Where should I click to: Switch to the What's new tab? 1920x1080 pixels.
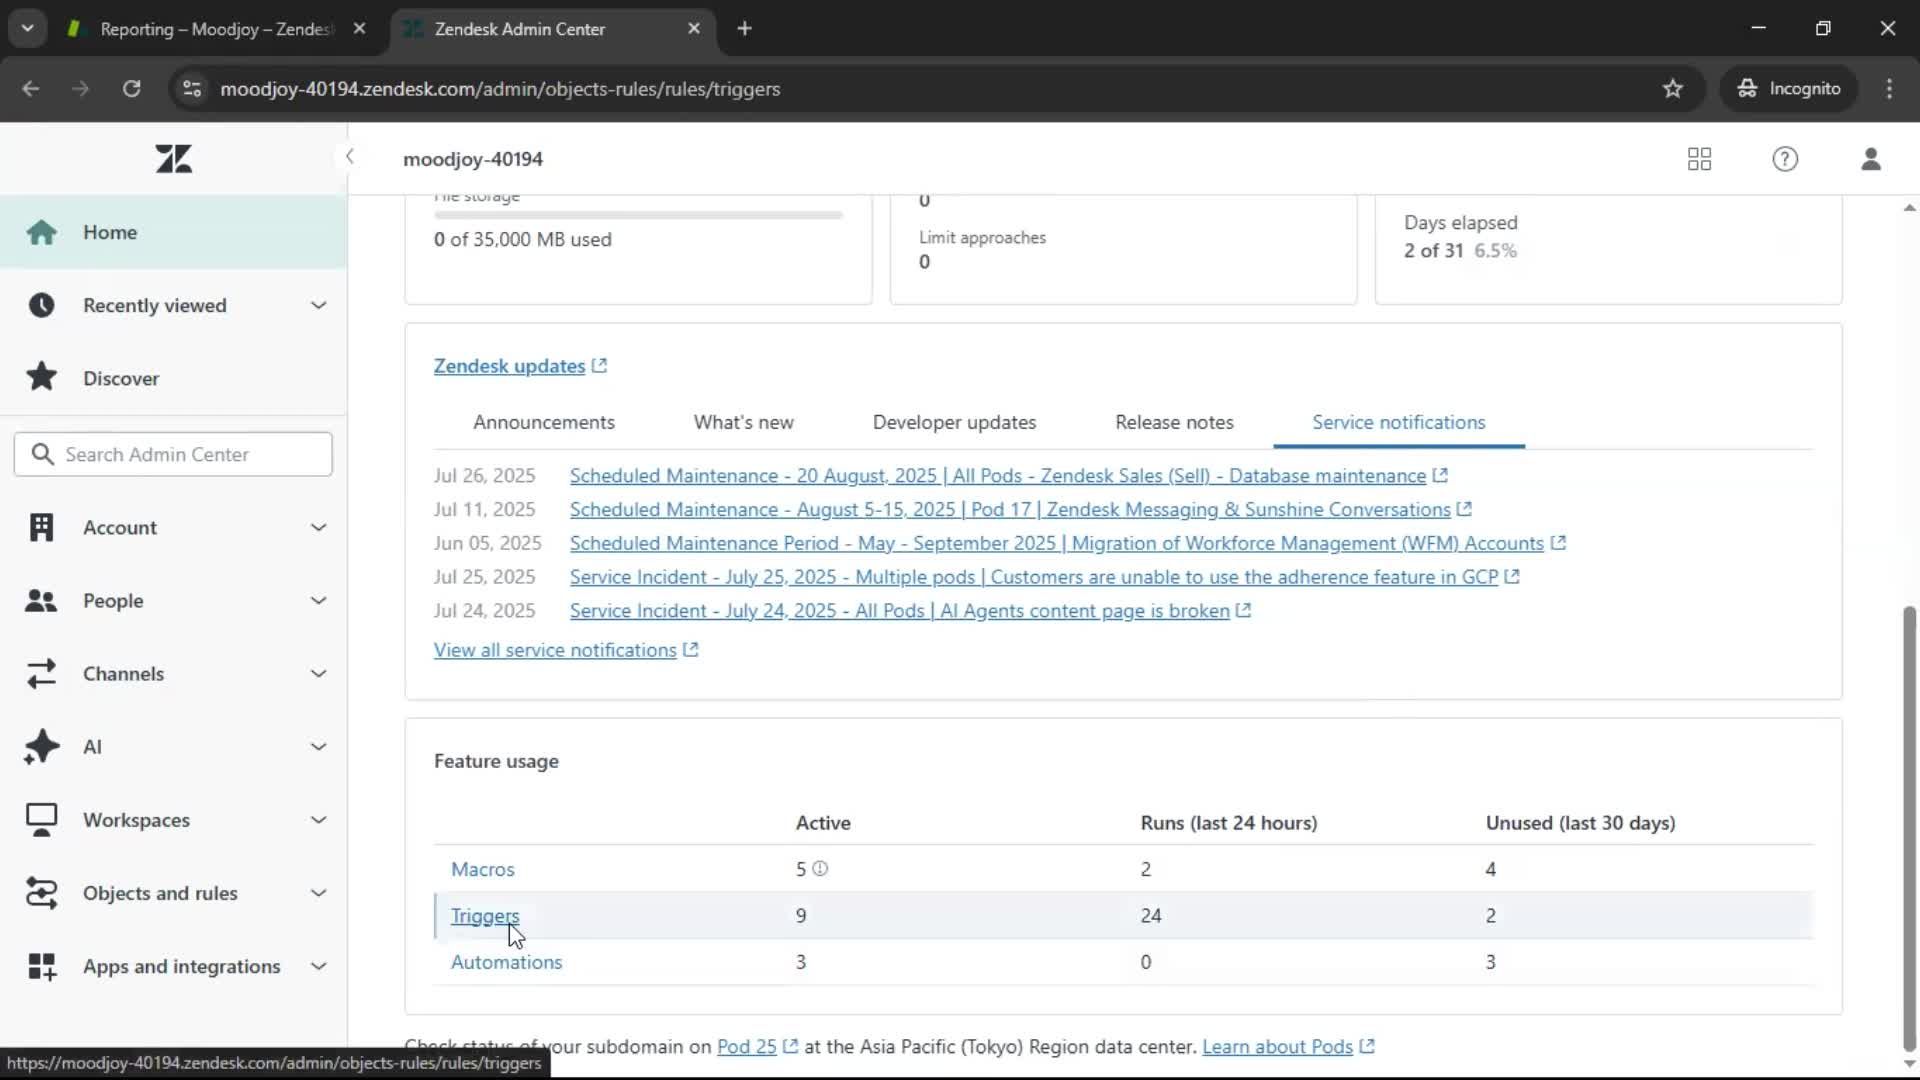click(744, 422)
